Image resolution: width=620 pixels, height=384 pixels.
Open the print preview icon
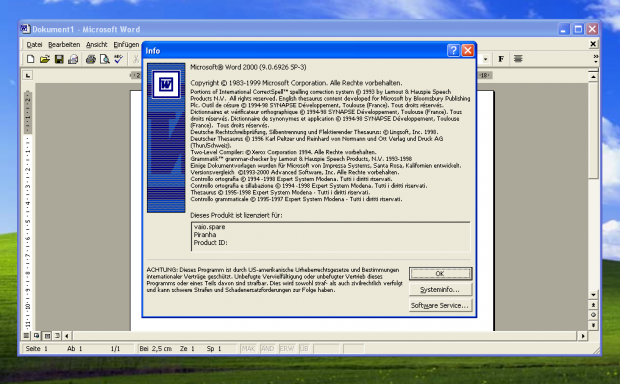pyautogui.click(x=105, y=59)
